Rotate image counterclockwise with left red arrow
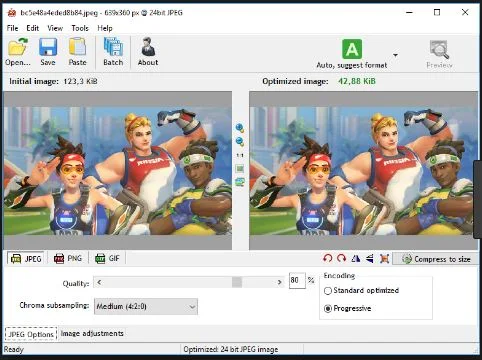 [328, 259]
